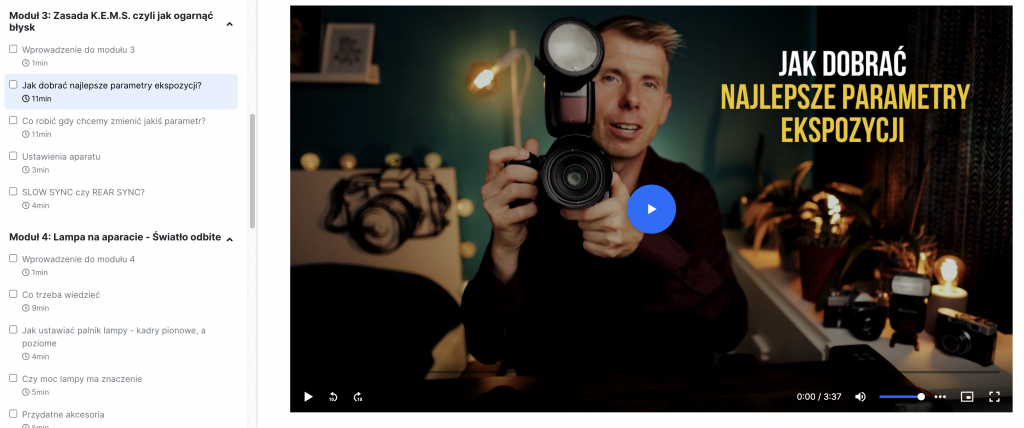The height and width of the screenshot is (428, 1024).
Task: Check the Czy moc lampy ma znaczenie checkbox
Action: coord(13,378)
